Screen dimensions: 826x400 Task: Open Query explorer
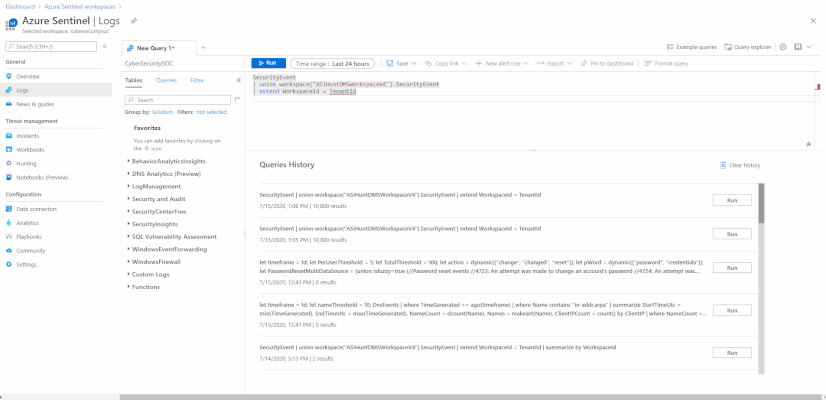click(748, 47)
